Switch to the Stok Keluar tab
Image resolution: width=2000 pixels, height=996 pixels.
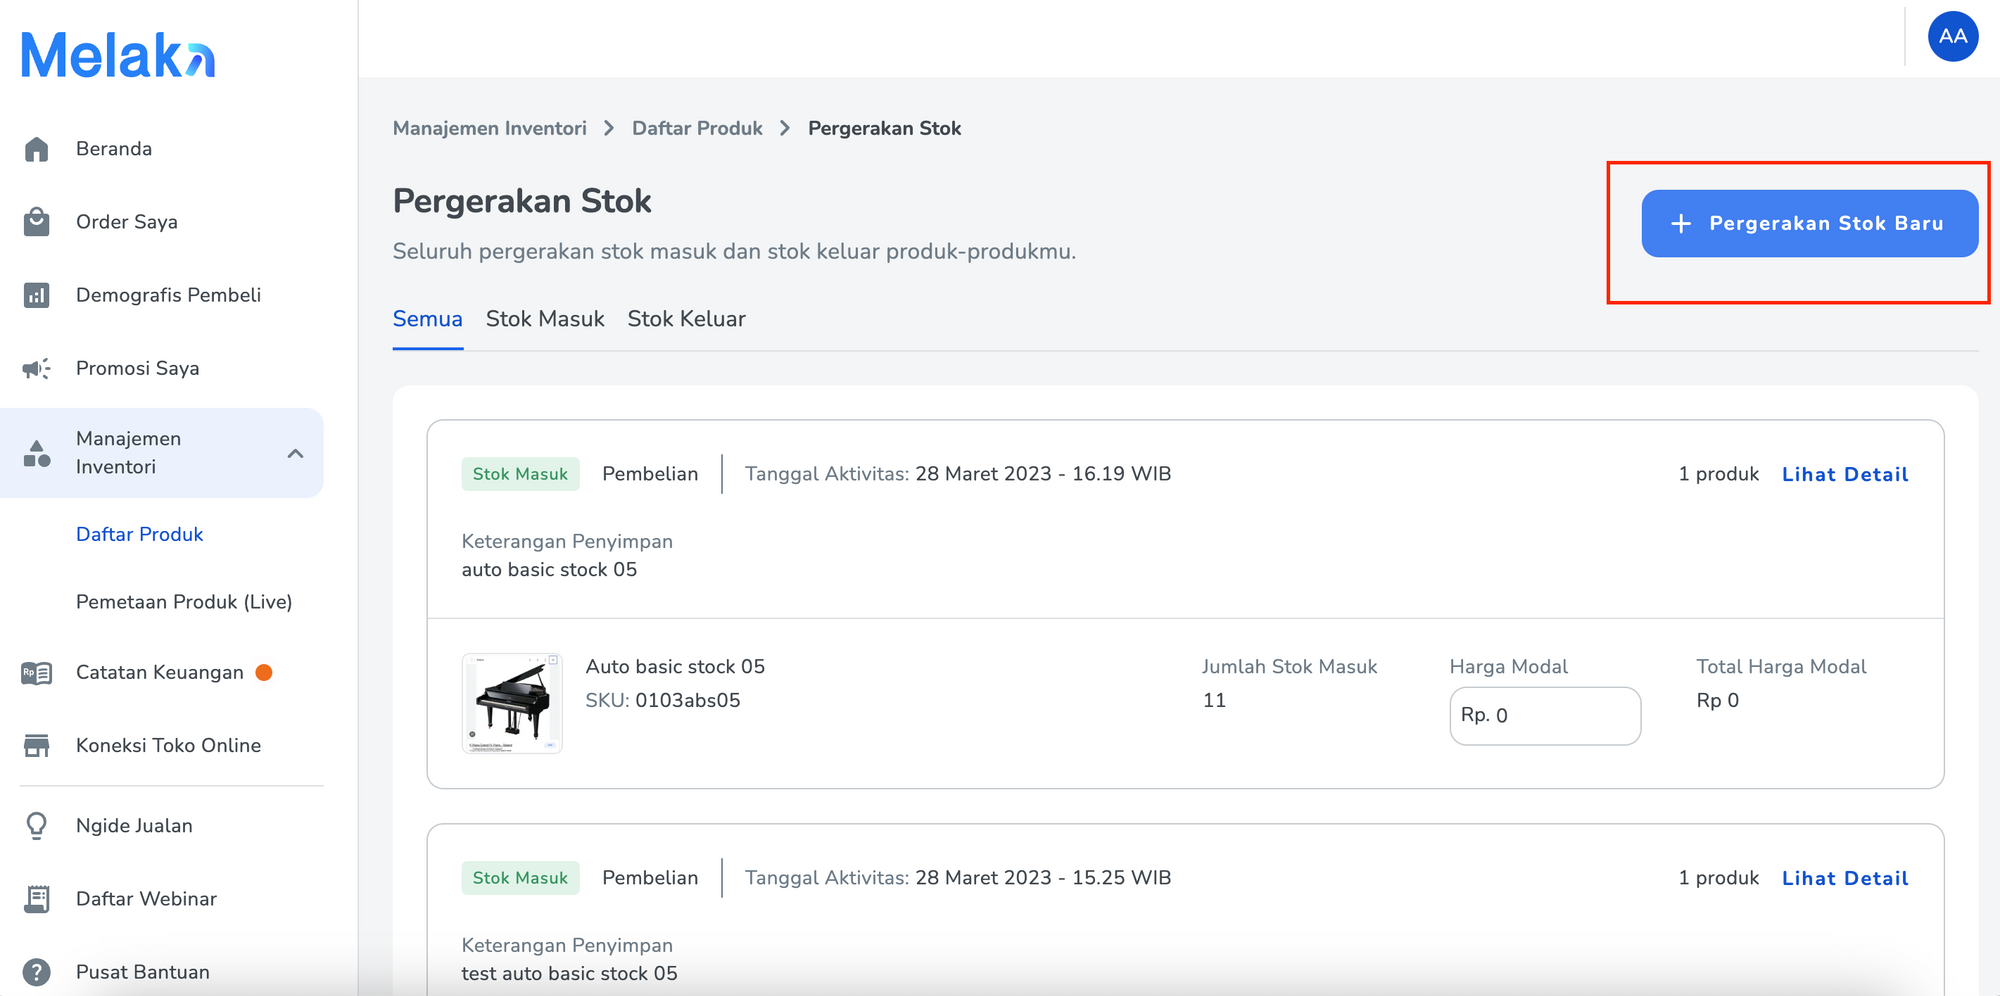(x=686, y=319)
